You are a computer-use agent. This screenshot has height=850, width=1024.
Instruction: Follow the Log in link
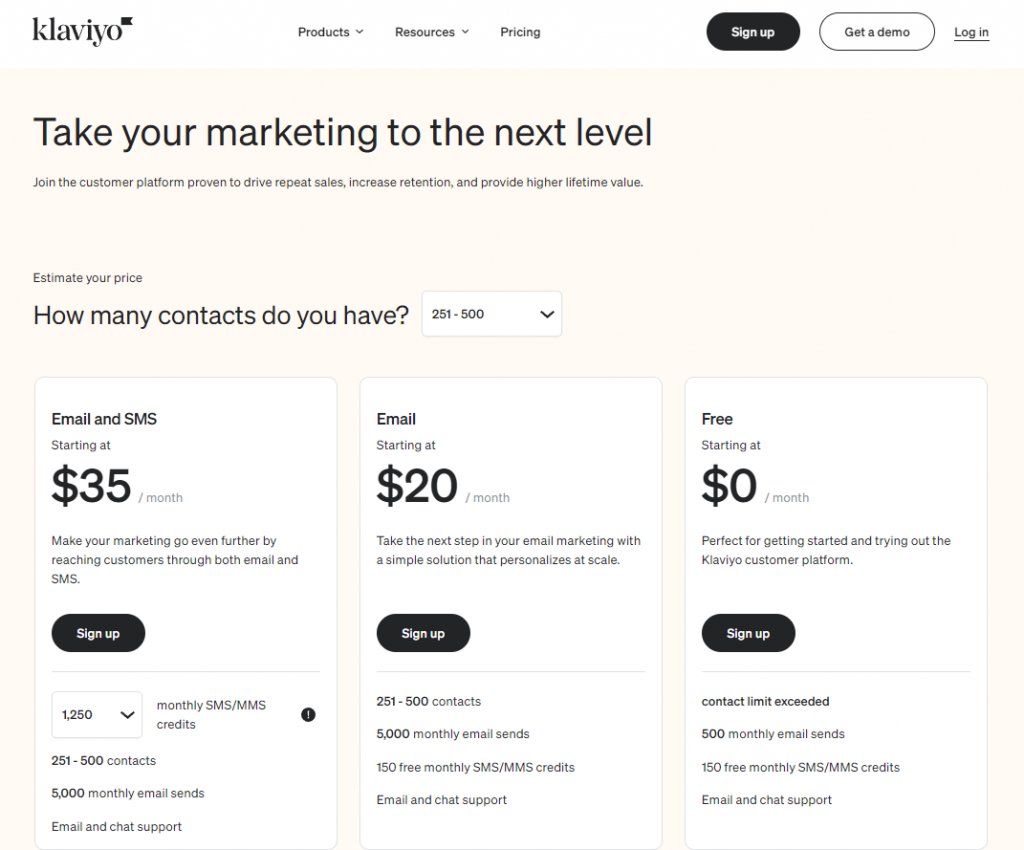coord(971,32)
